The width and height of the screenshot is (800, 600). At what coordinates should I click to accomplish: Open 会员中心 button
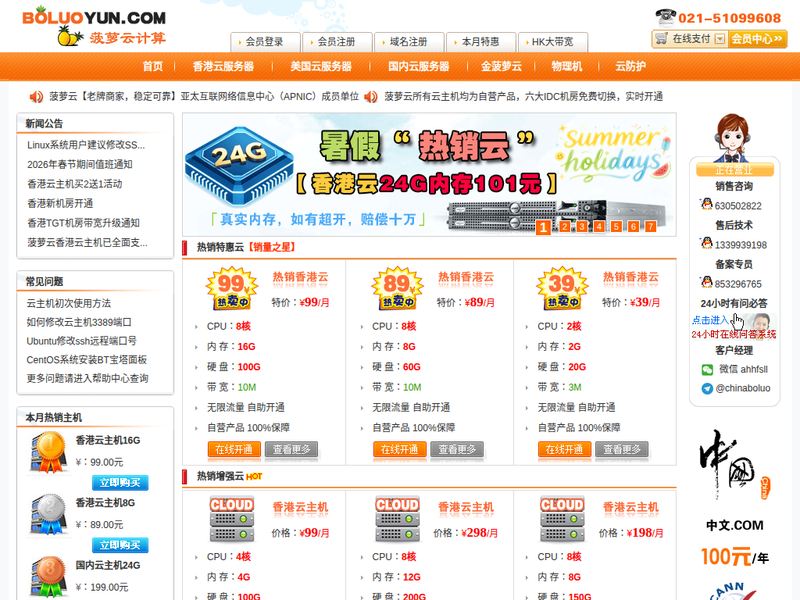point(757,39)
